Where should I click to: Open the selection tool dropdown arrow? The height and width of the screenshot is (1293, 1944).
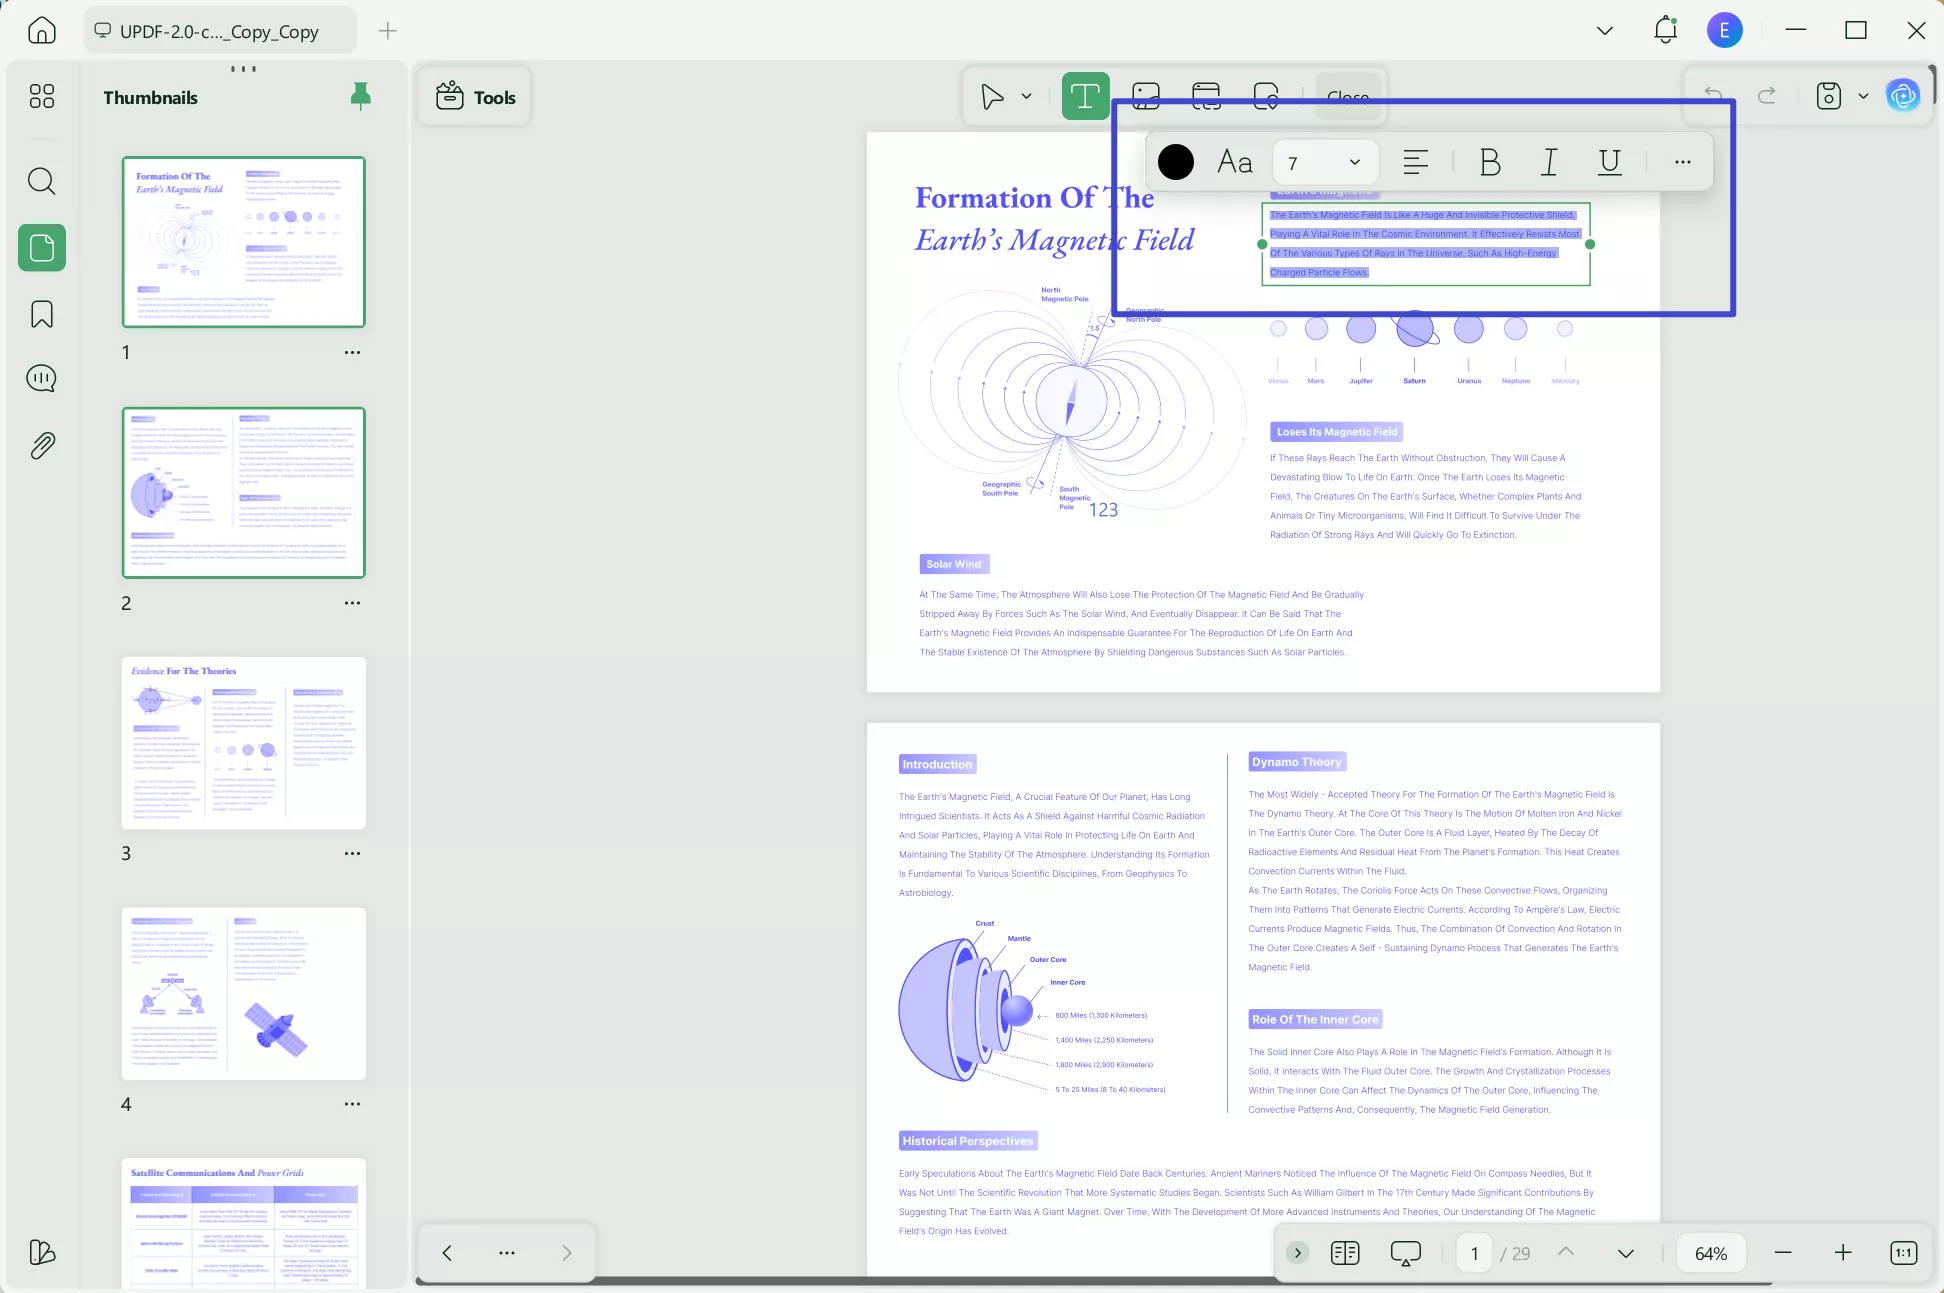pos(1025,96)
